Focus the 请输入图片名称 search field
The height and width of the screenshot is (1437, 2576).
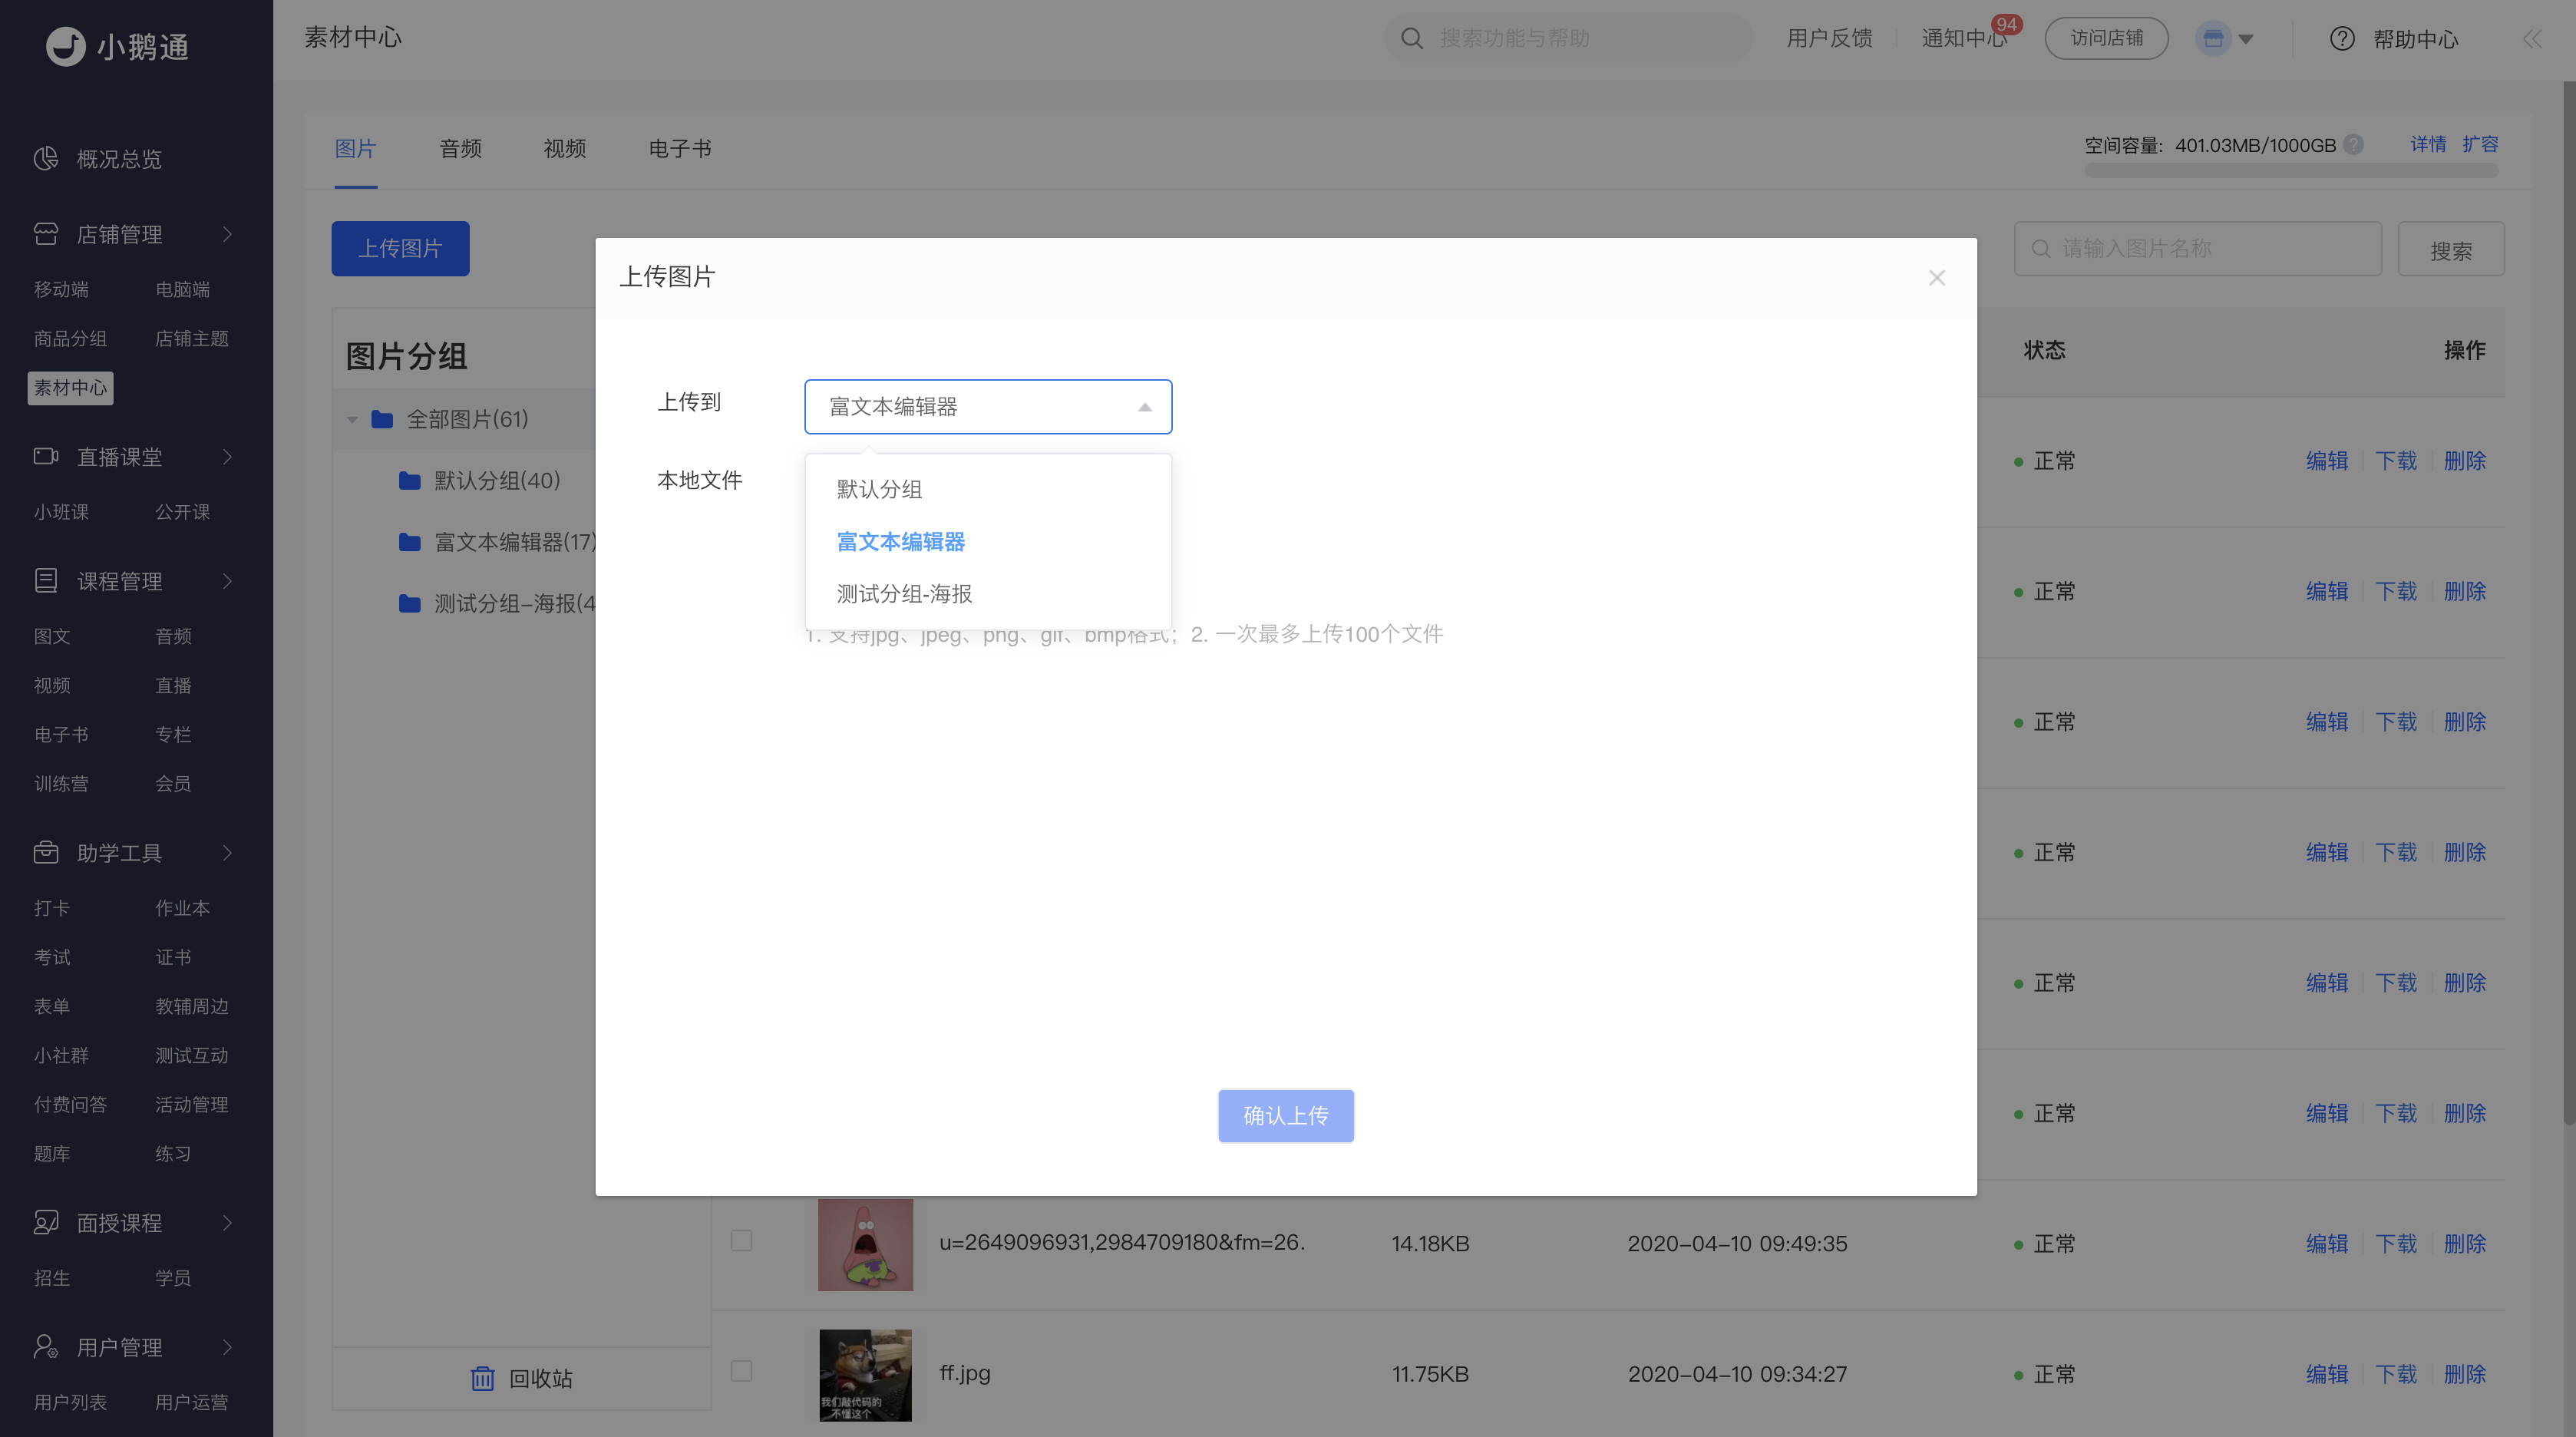click(x=2198, y=249)
